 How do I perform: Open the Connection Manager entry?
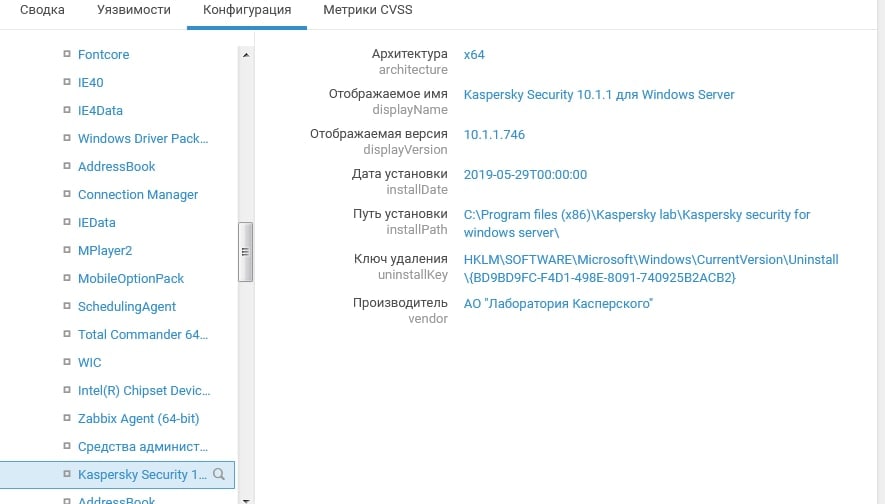[138, 195]
